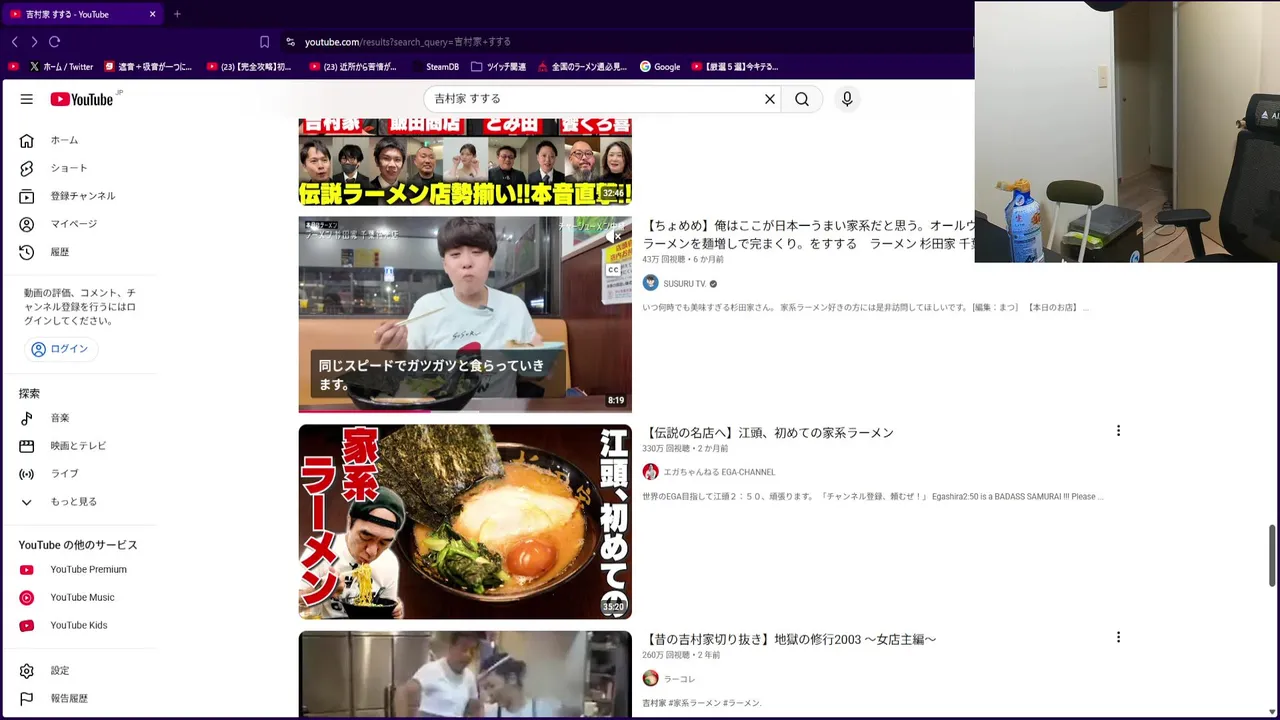Clear the search box with the X
1280x720 pixels.
click(x=770, y=99)
